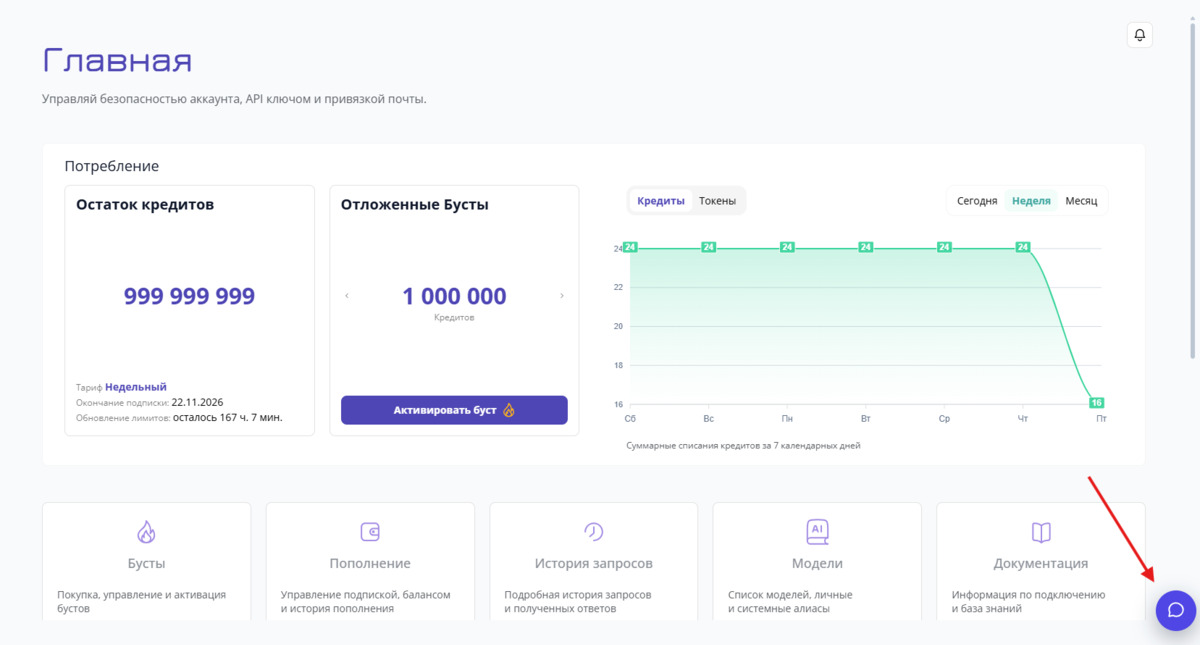The height and width of the screenshot is (645, 1200).
Task: Click the flame icon on Бусты card
Action: 146,531
